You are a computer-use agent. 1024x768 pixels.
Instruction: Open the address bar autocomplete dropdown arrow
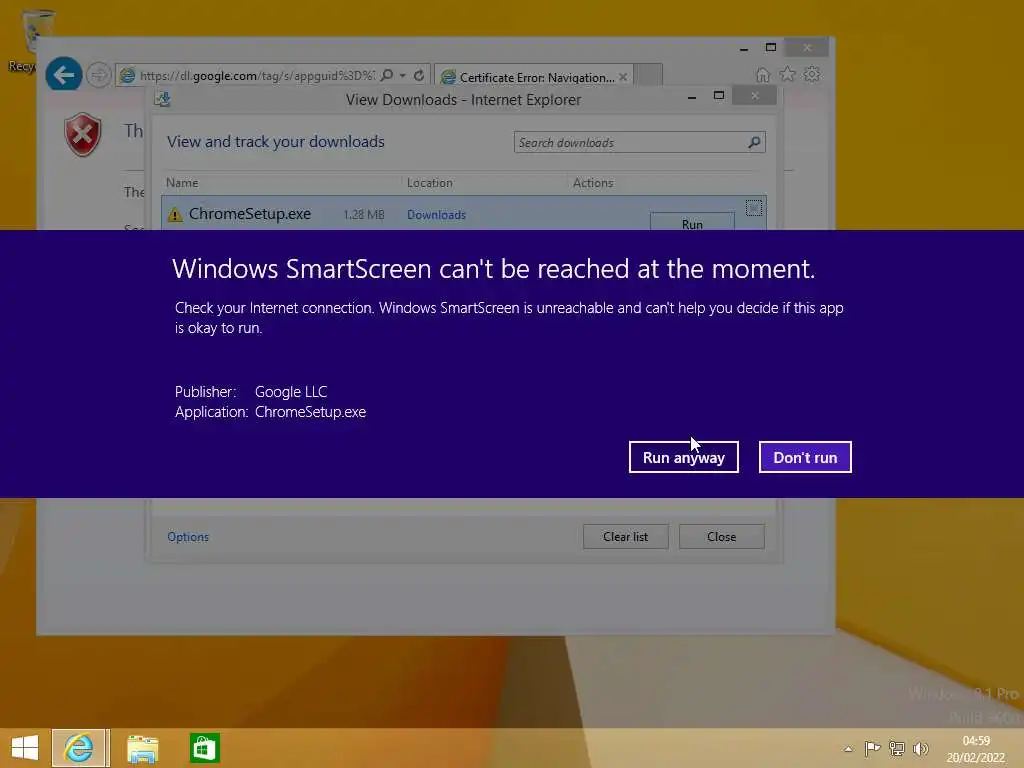click(403, 76)
